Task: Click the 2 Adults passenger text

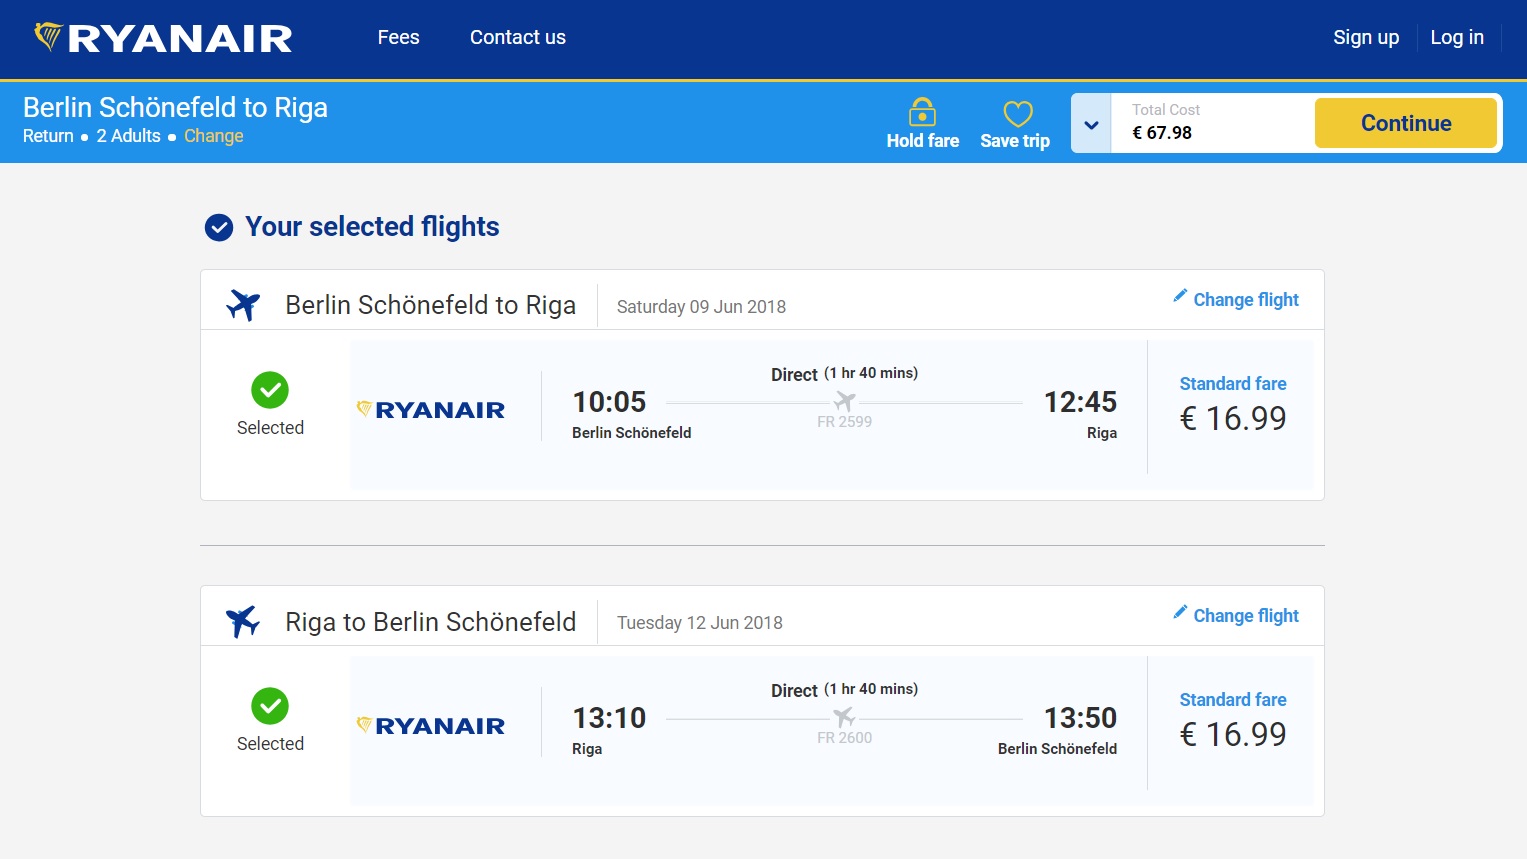Action: pyautogui.click(x=128, y=136)
